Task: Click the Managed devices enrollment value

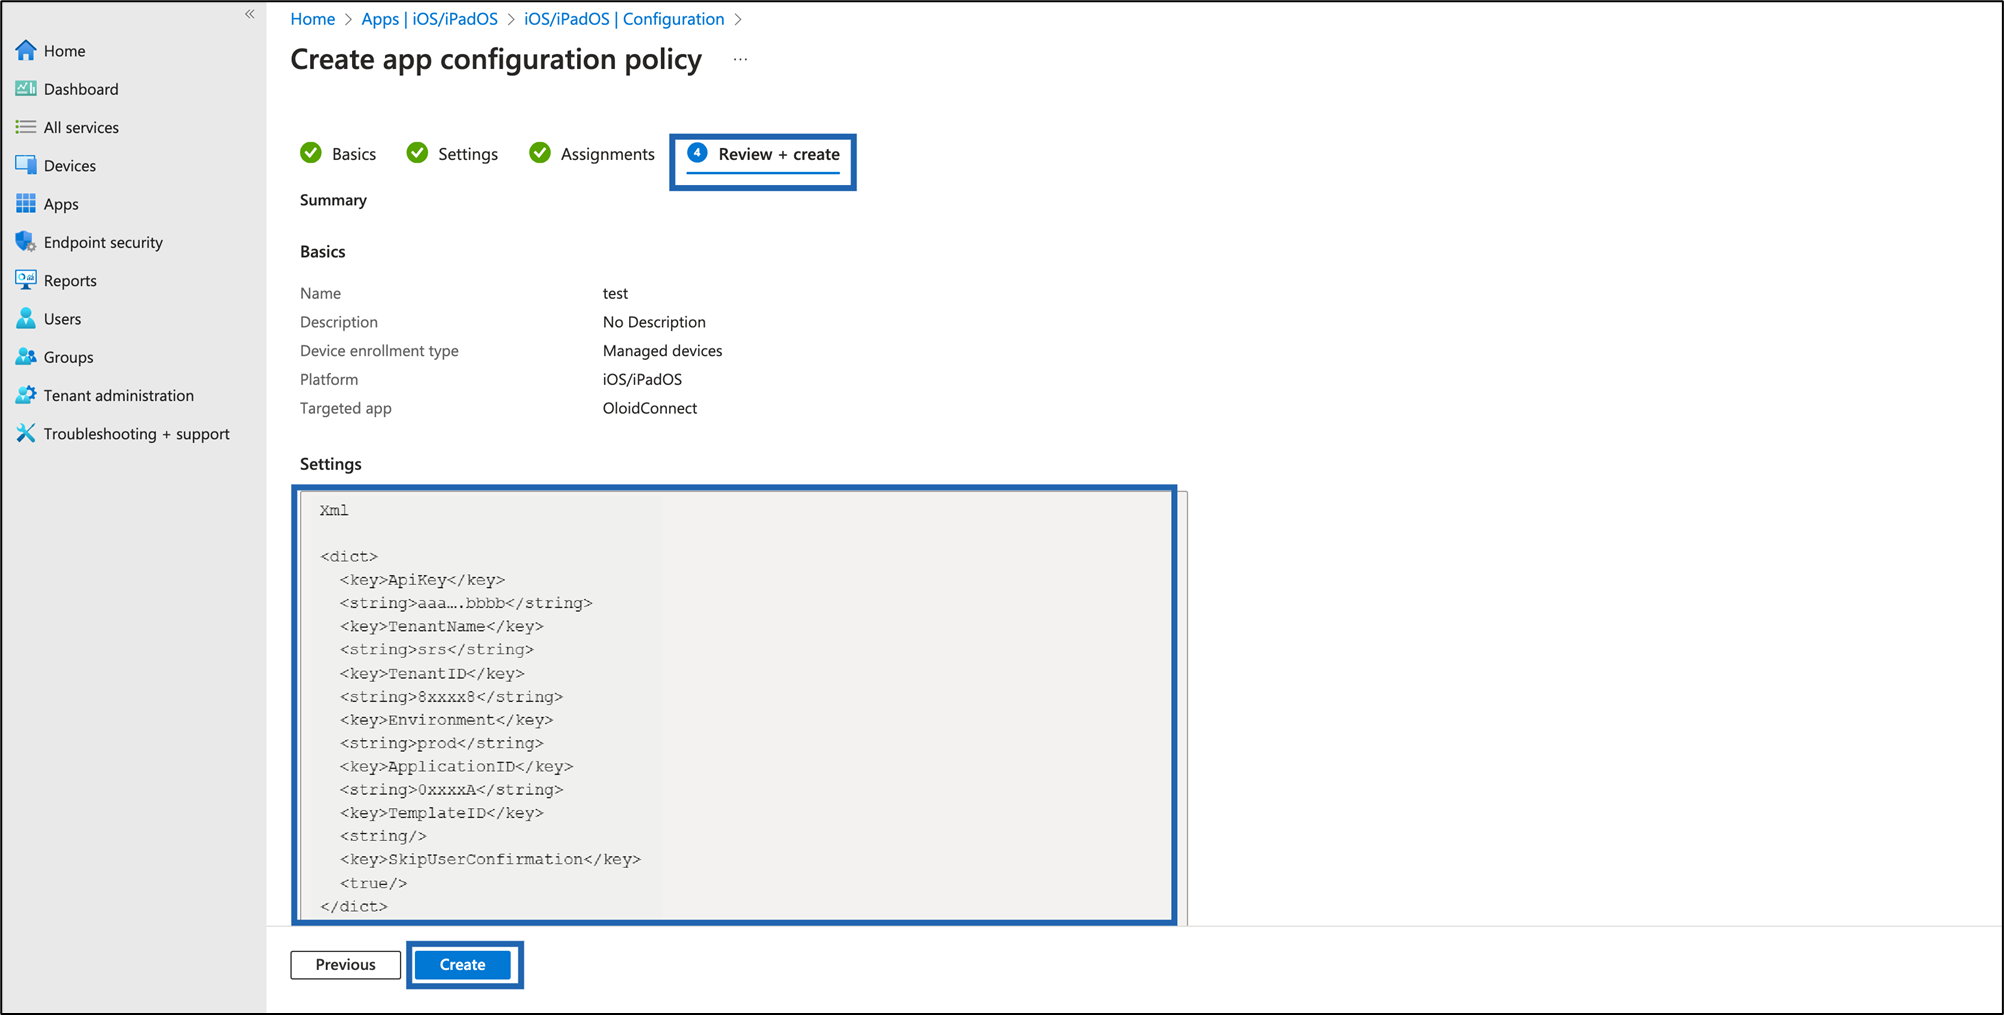Action: click(662, 351)
